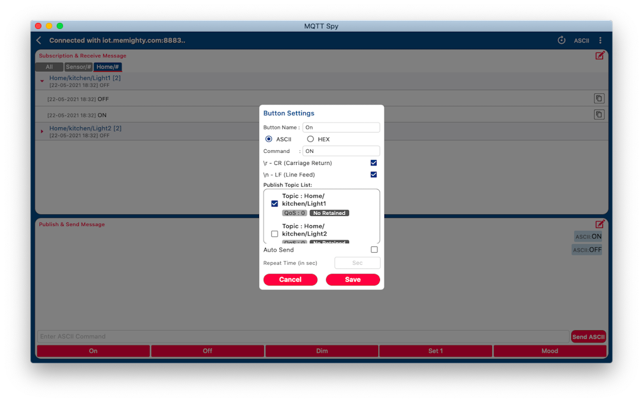643x402 pixels.
Task: Toggle the CR Carriage Return checkbox
Action: click(374, 163)
